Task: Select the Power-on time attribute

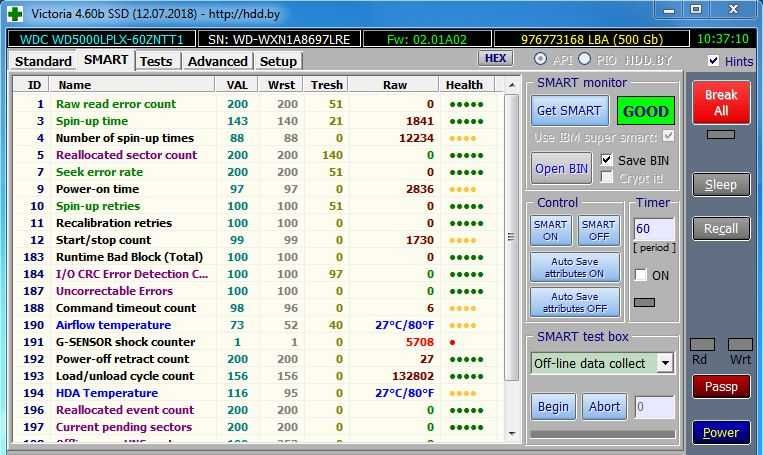Action: [x=258, y=189]
